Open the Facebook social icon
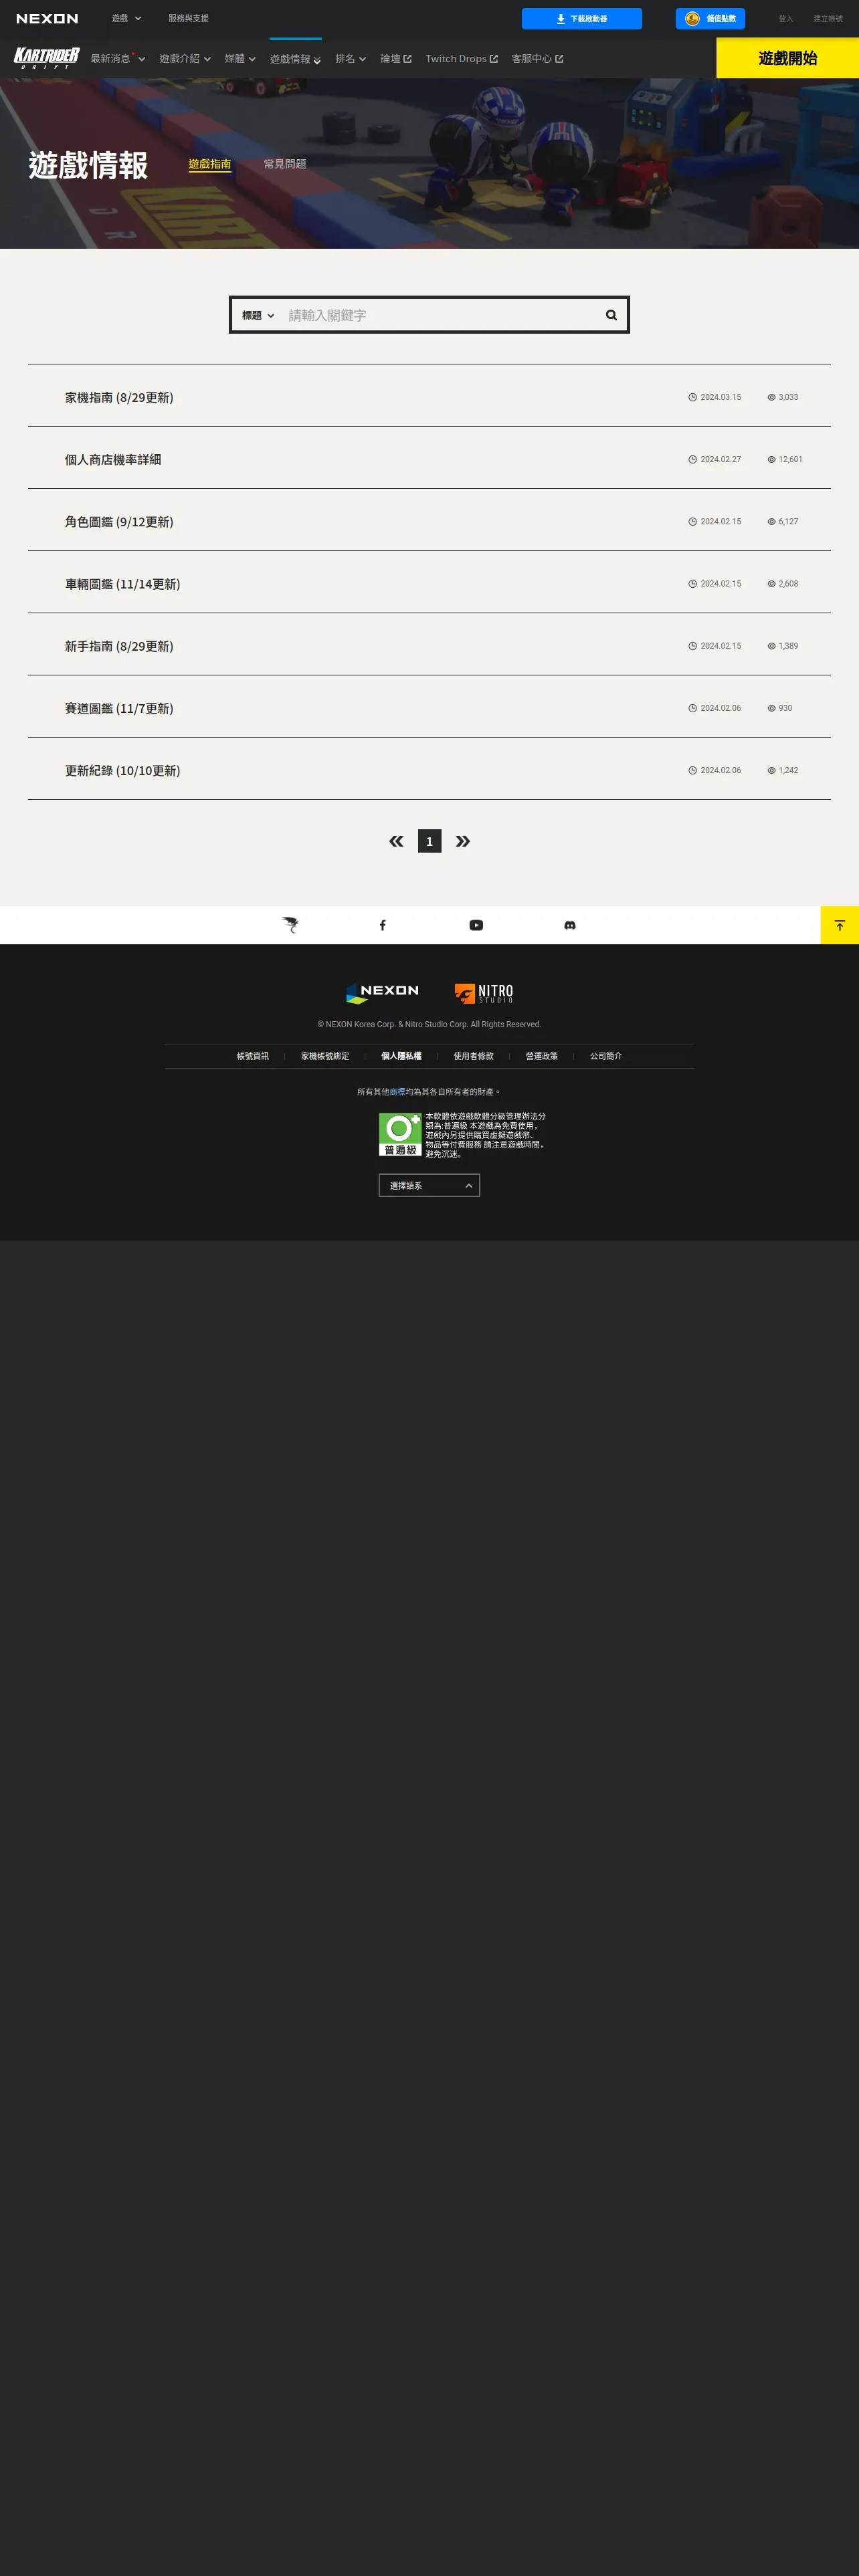Screen dimensions: 859x2576 382,925
